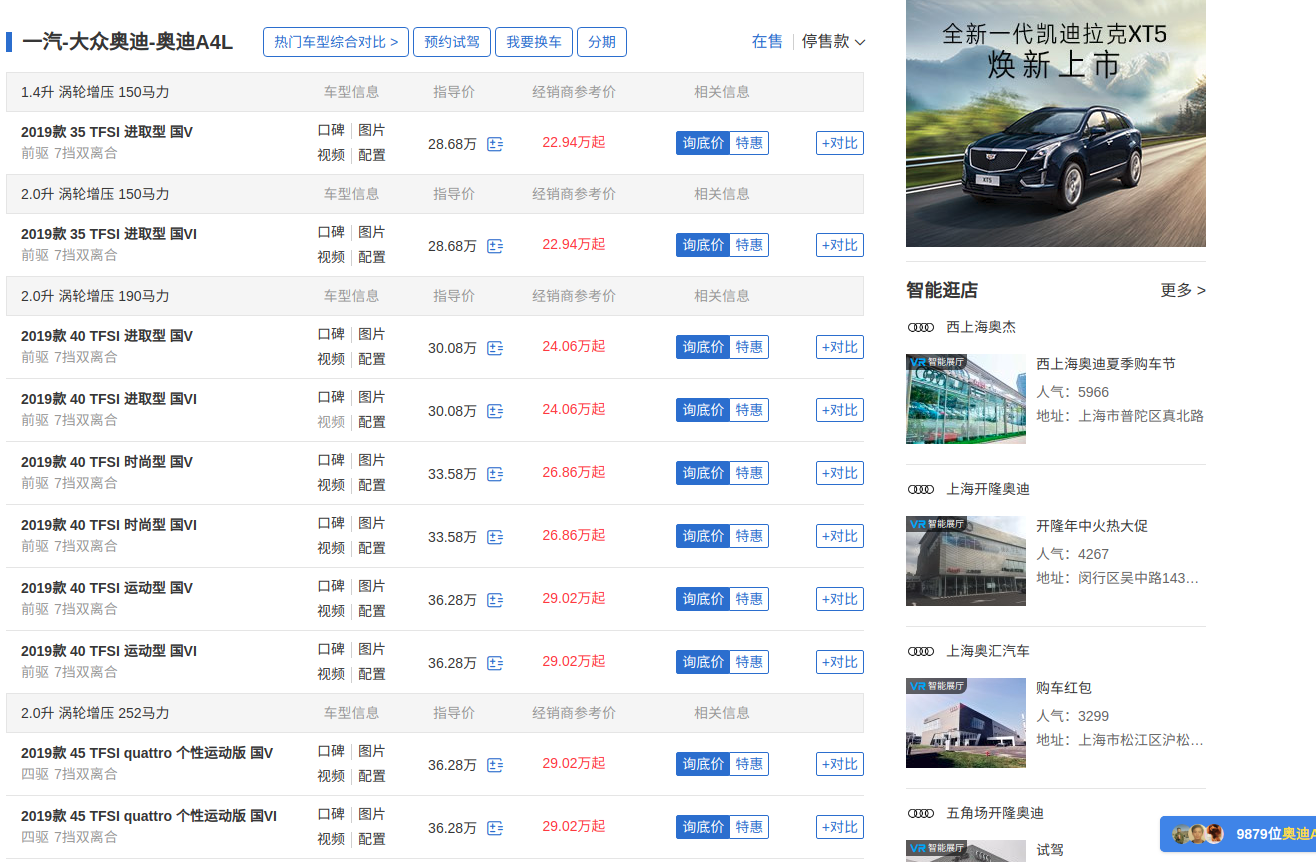Open the 2019款 45 TFSI quattro 个性运动版 国VI link
The height and width of the screenshot is (862, 1316).
149,816
